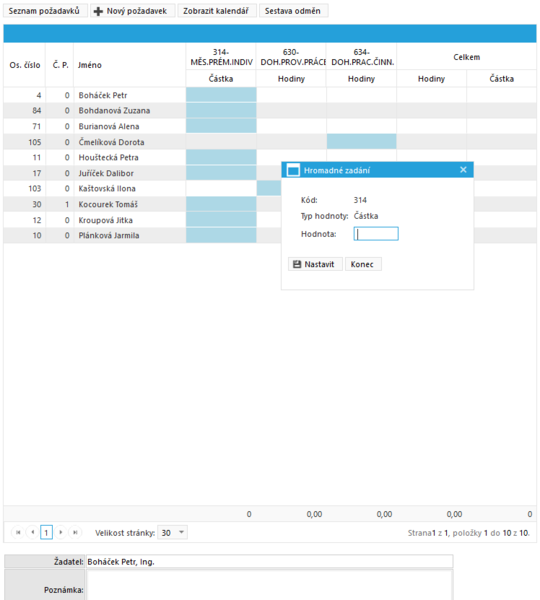Click the plus icon on Nový požadavek

click(x=98, y=11)
